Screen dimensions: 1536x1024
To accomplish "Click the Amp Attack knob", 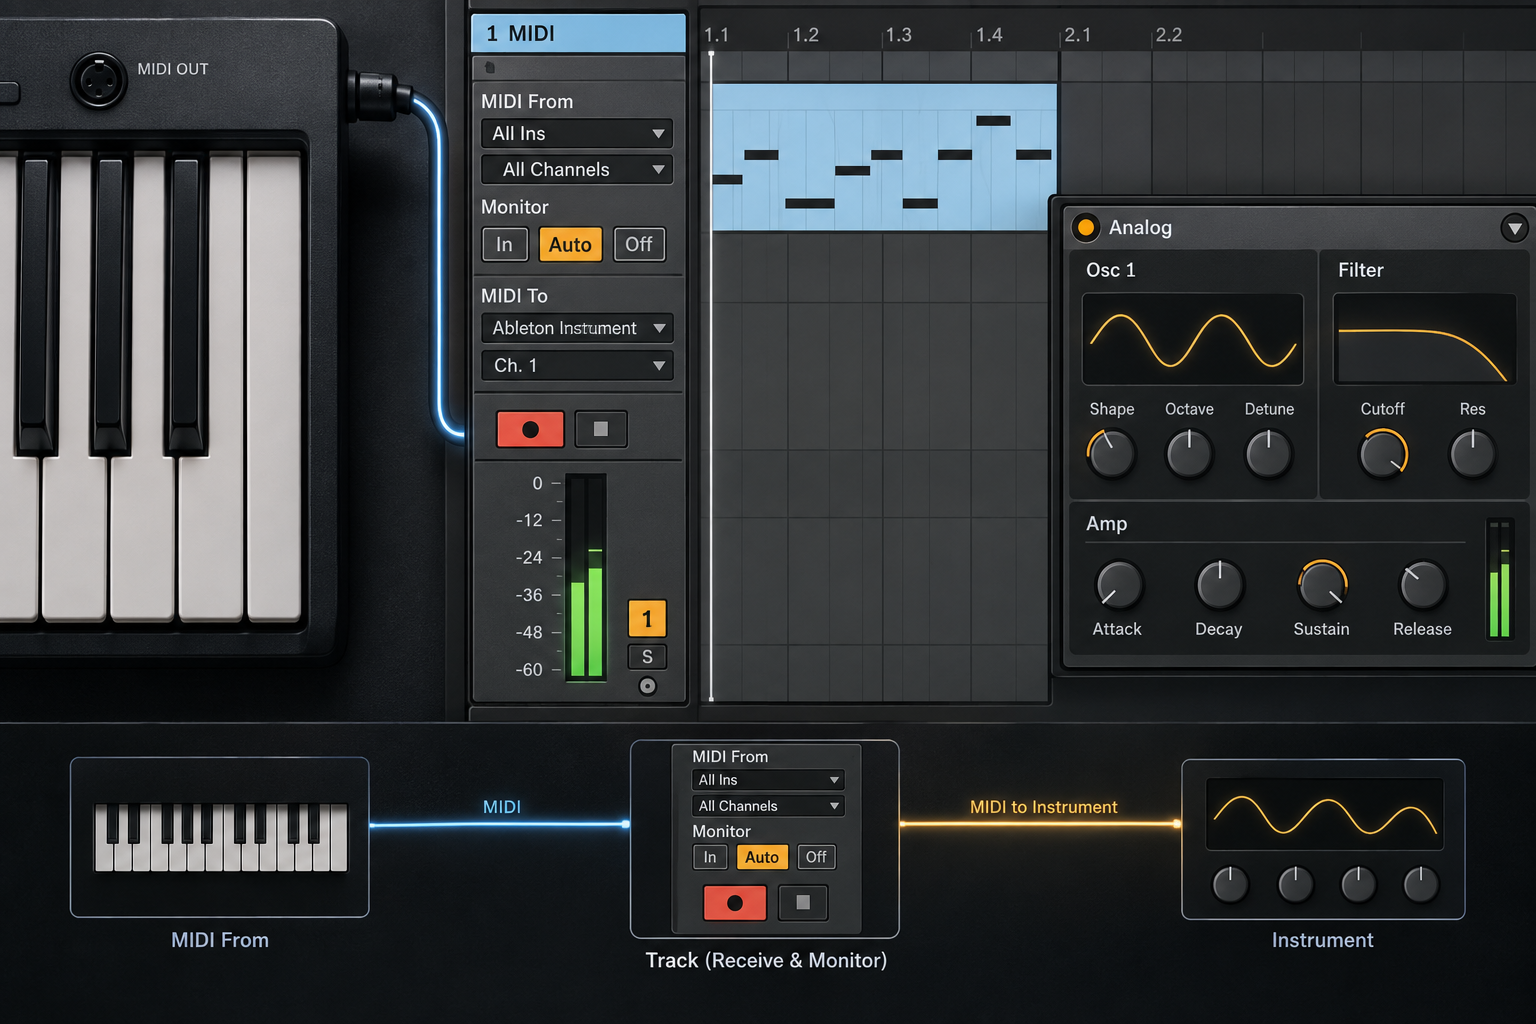I will (1118, 585).
